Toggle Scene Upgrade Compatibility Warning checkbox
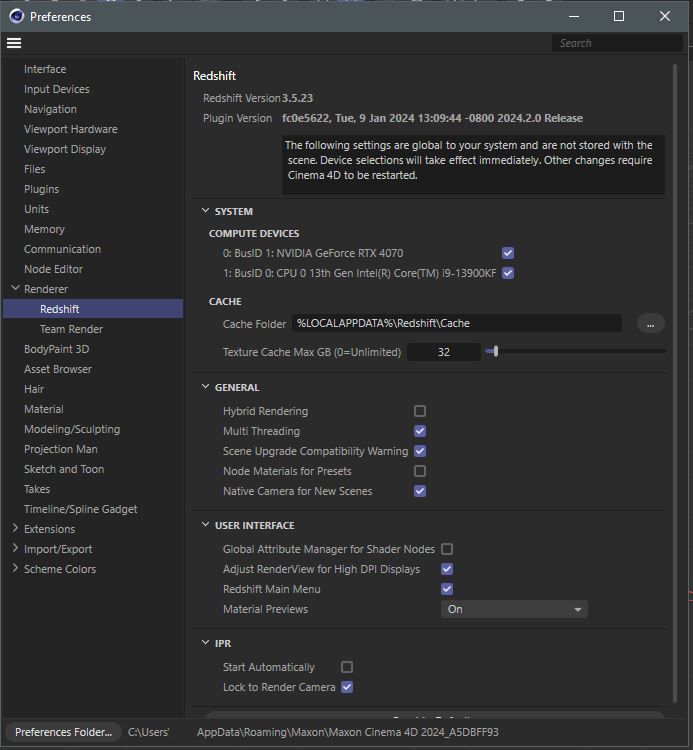Viewport: 693px width, 750px height. pos(420,451)
